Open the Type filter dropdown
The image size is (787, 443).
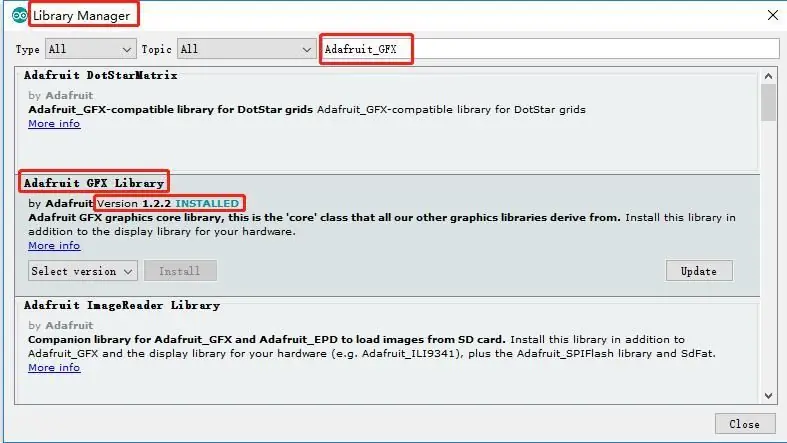pos(91,49)
